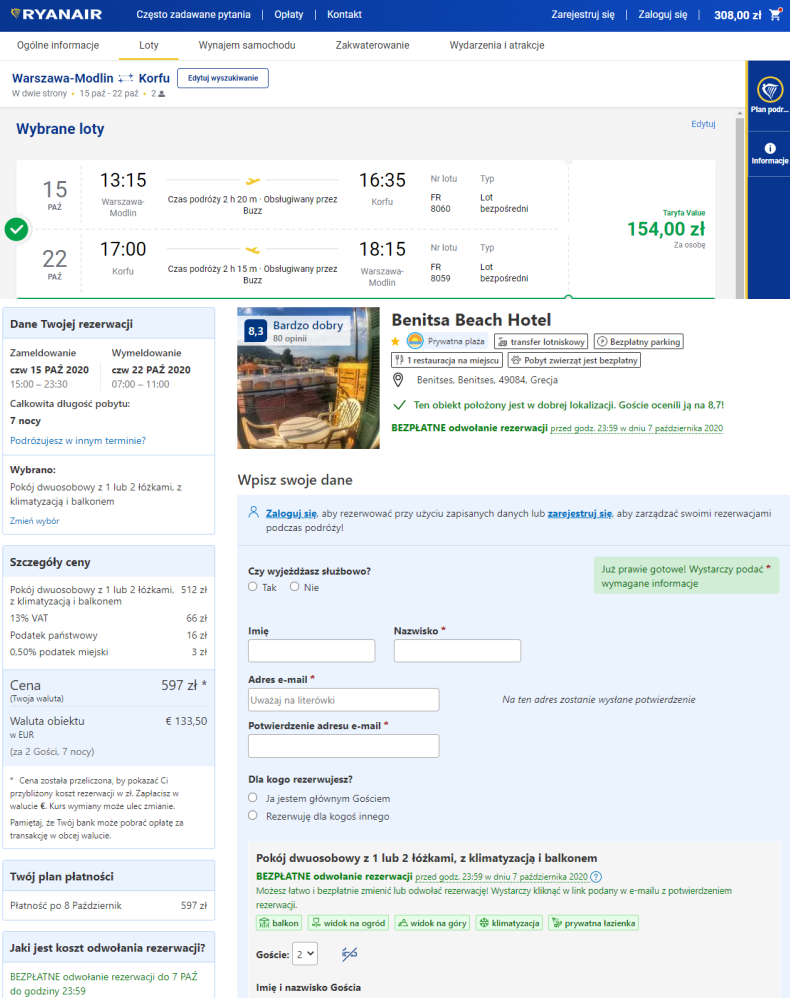
Task: Click the 8,3 rating score badge
Action: coord(256,331)
